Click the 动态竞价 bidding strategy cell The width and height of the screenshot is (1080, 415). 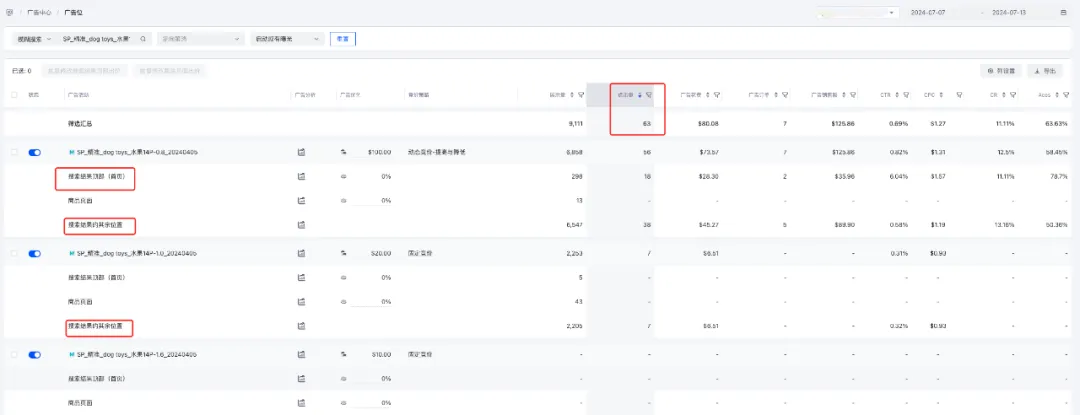pyautogui.click(x=437, y=152)
